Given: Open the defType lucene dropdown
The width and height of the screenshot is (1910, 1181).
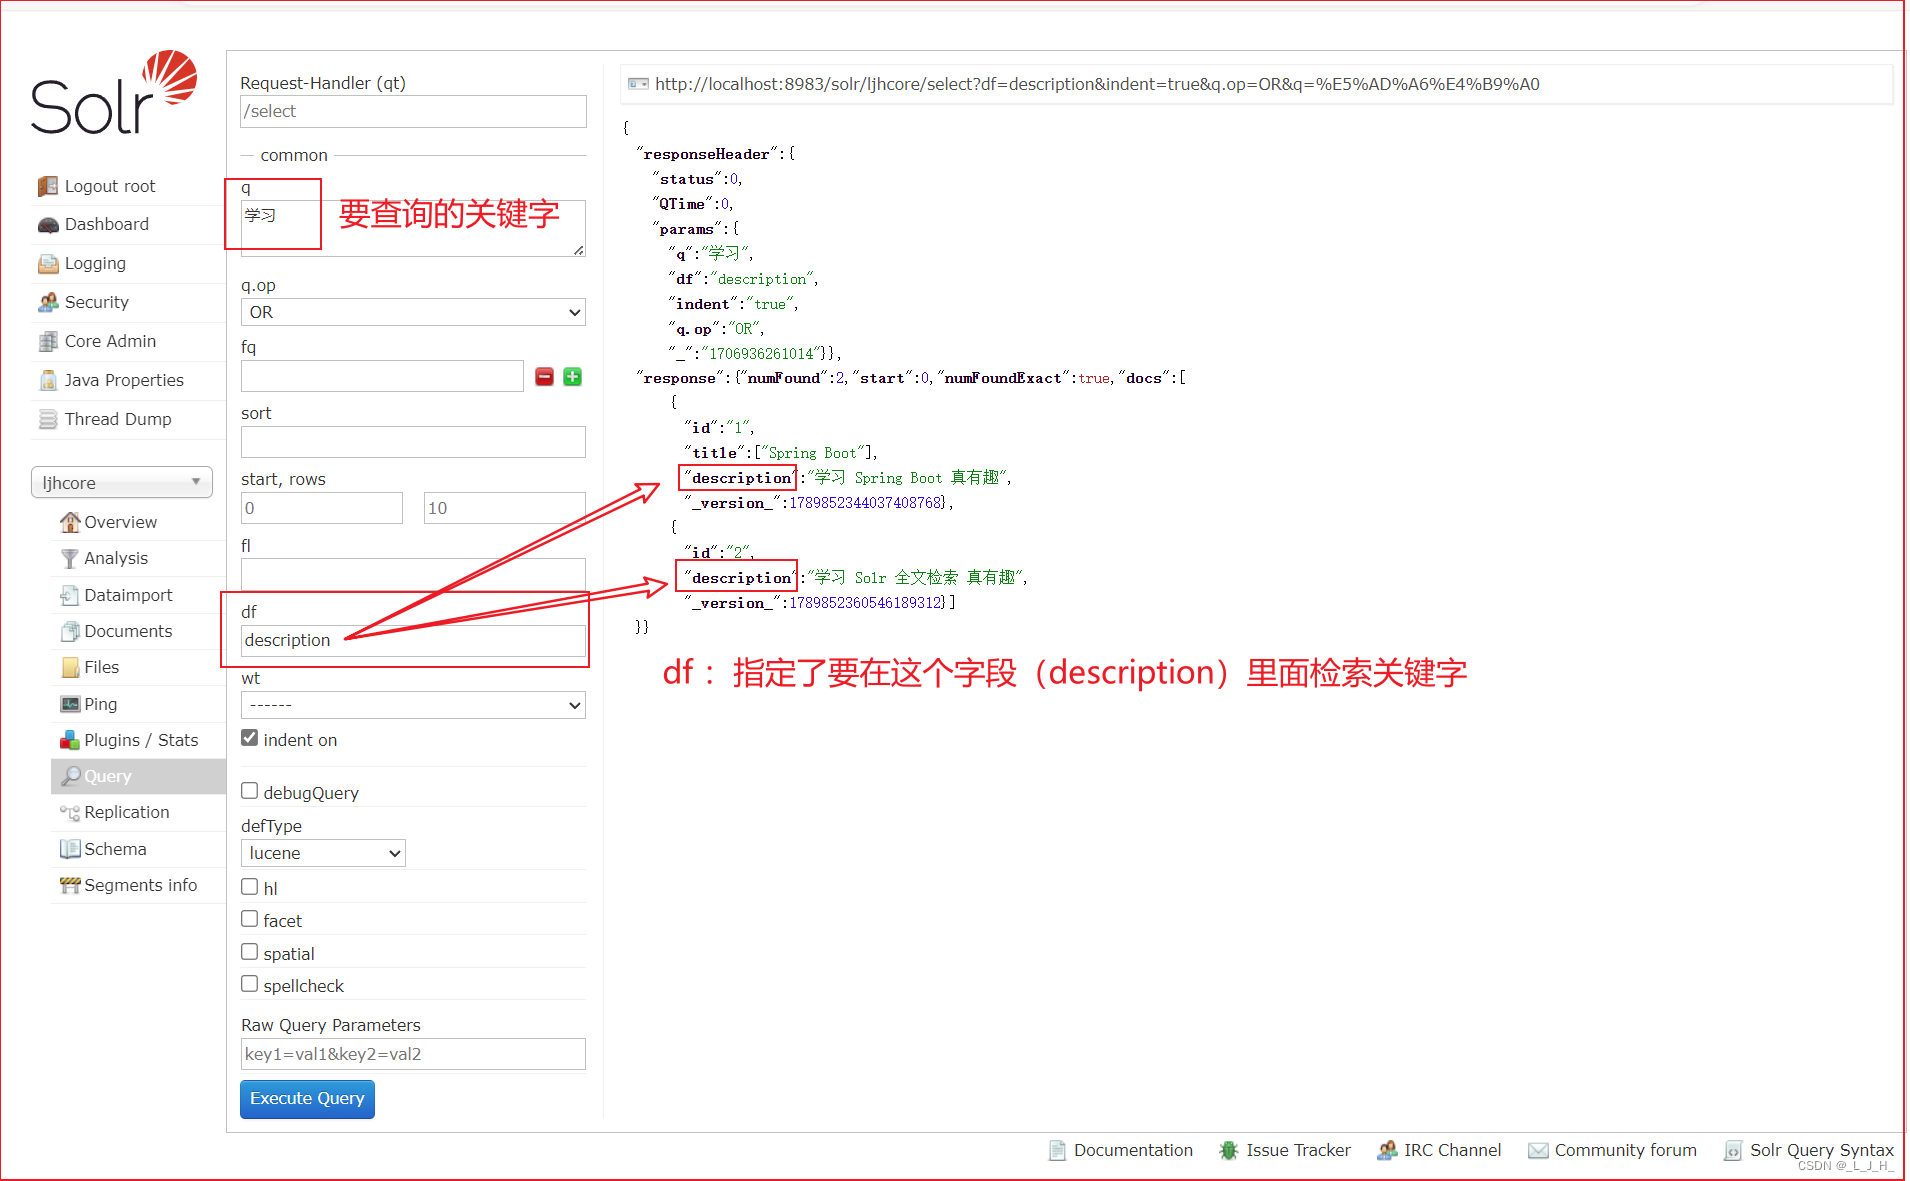Looking at the screenshot, I should click(323, 853).
